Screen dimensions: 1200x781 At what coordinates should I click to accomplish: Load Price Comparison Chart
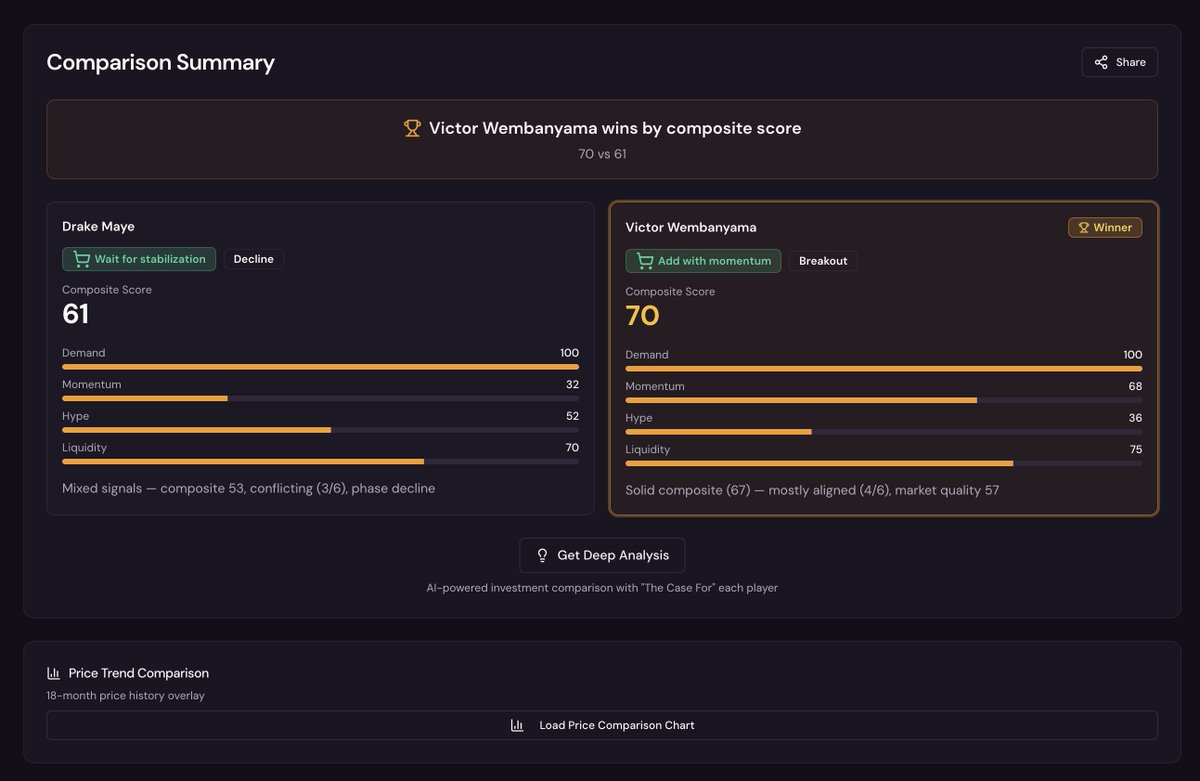point(602,725)
